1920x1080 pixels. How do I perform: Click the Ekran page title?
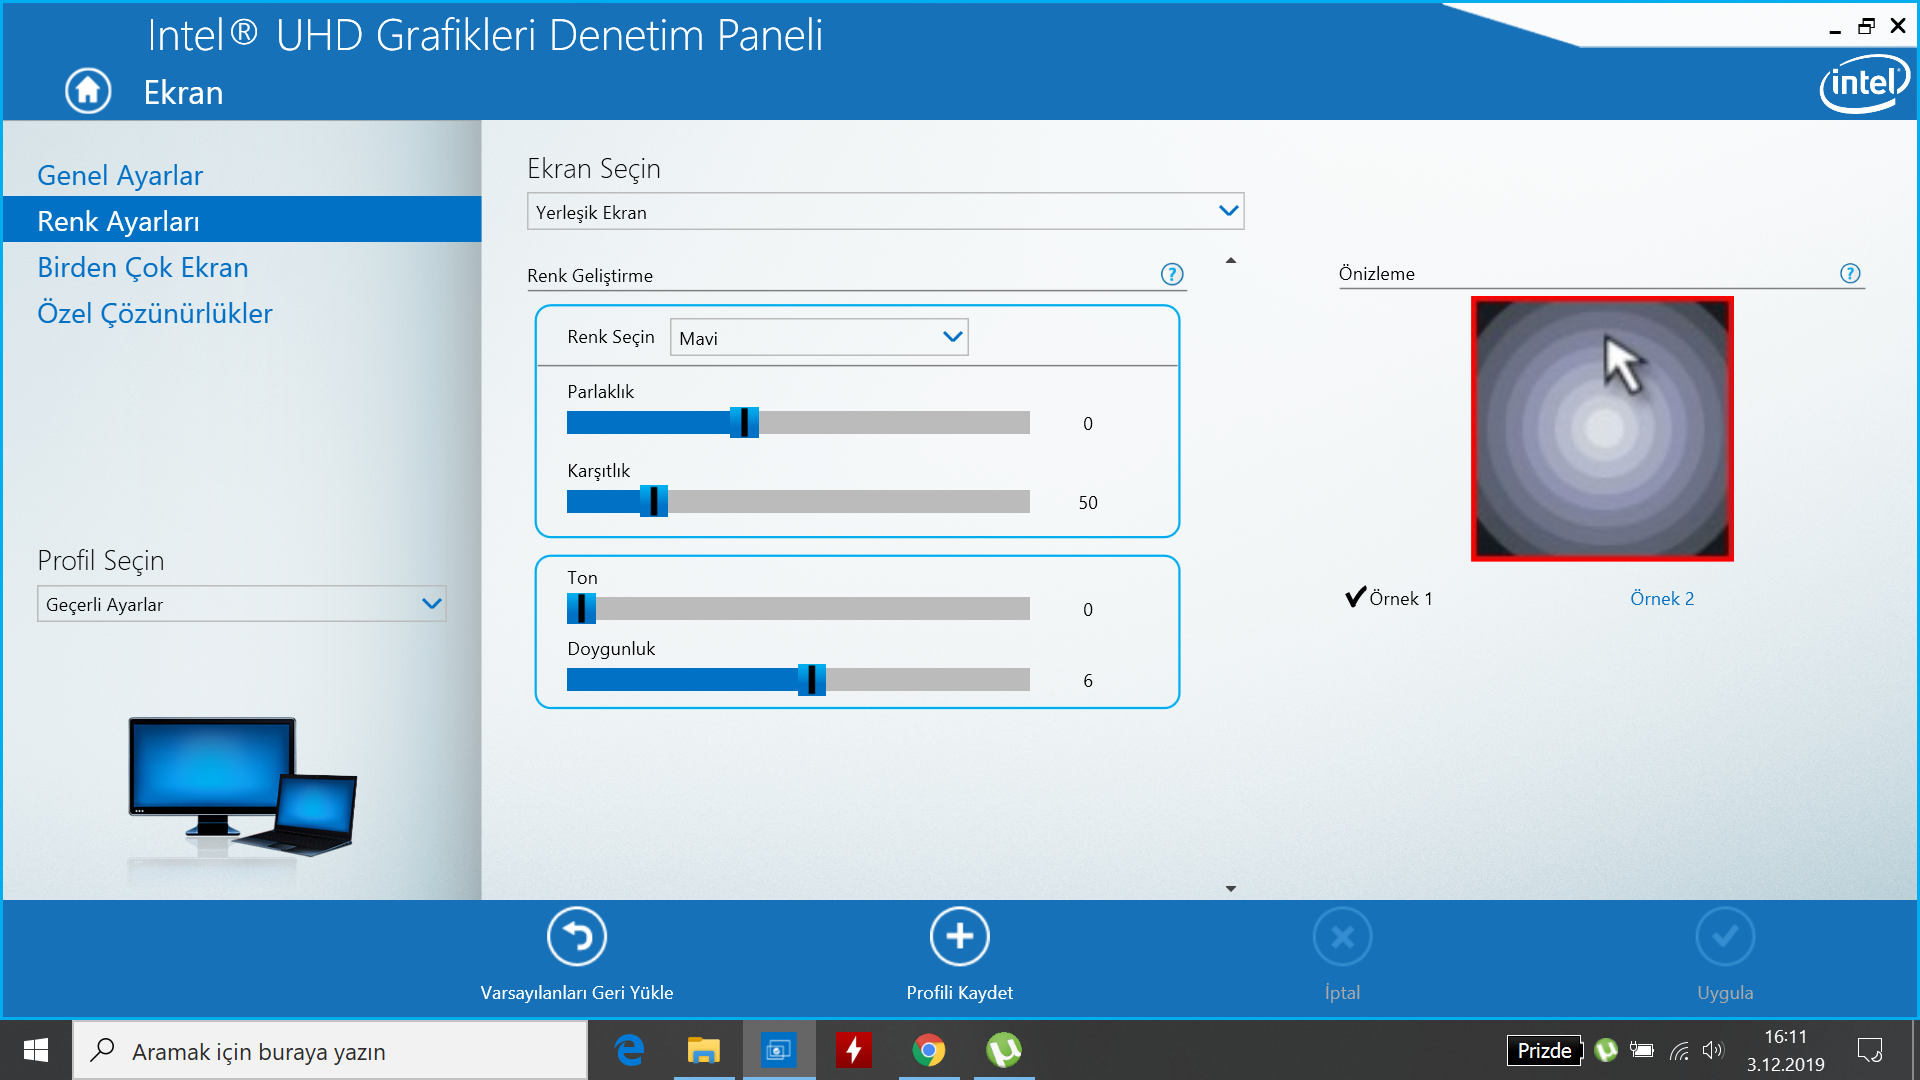click(183, 92)
